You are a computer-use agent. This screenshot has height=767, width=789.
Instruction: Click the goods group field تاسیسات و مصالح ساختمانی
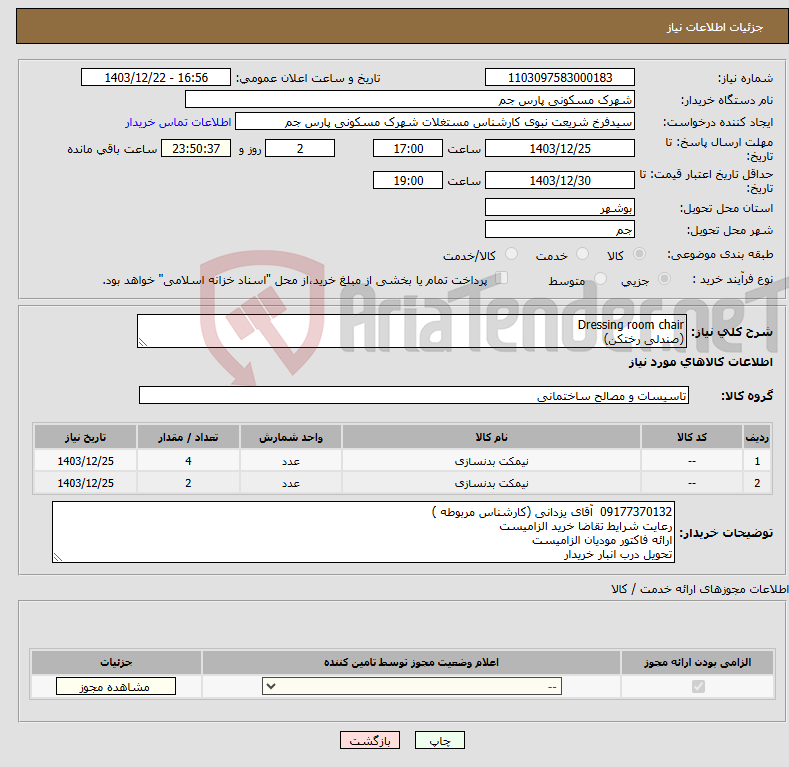(x=414, y=396)
